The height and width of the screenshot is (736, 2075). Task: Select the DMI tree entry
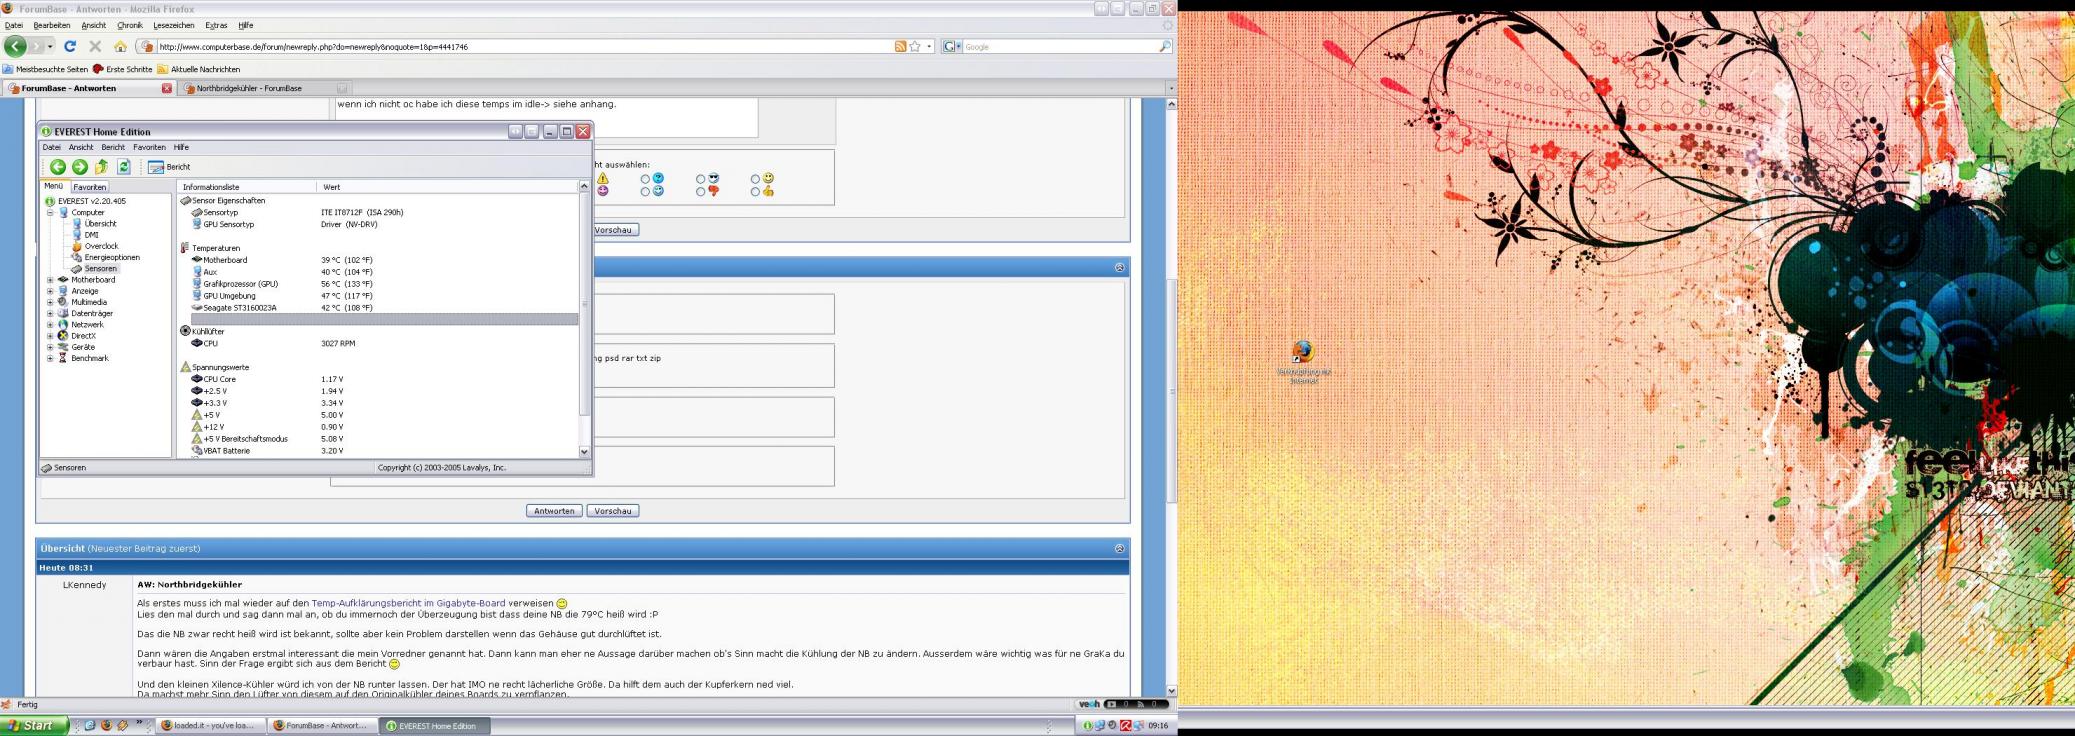[x=91, y=235]
